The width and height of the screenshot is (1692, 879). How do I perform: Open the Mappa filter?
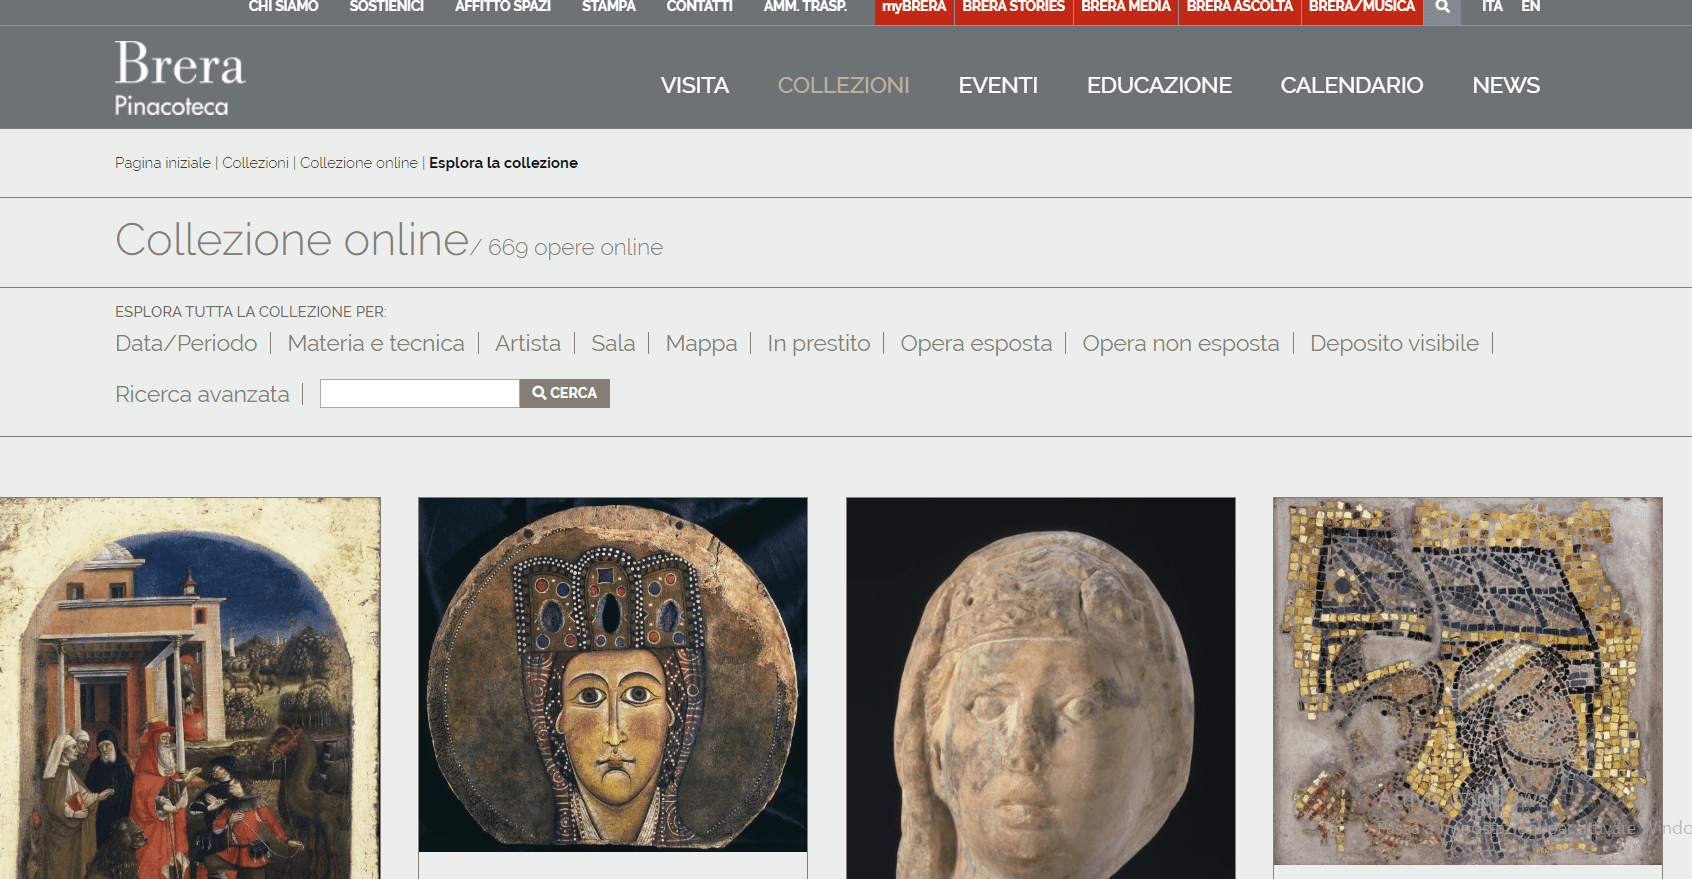tap(701, 344)
